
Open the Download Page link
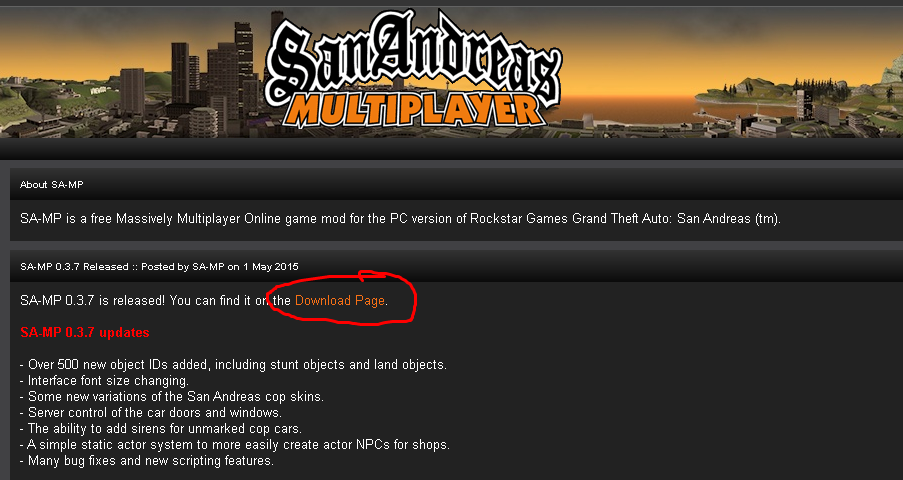click(340, 301)
